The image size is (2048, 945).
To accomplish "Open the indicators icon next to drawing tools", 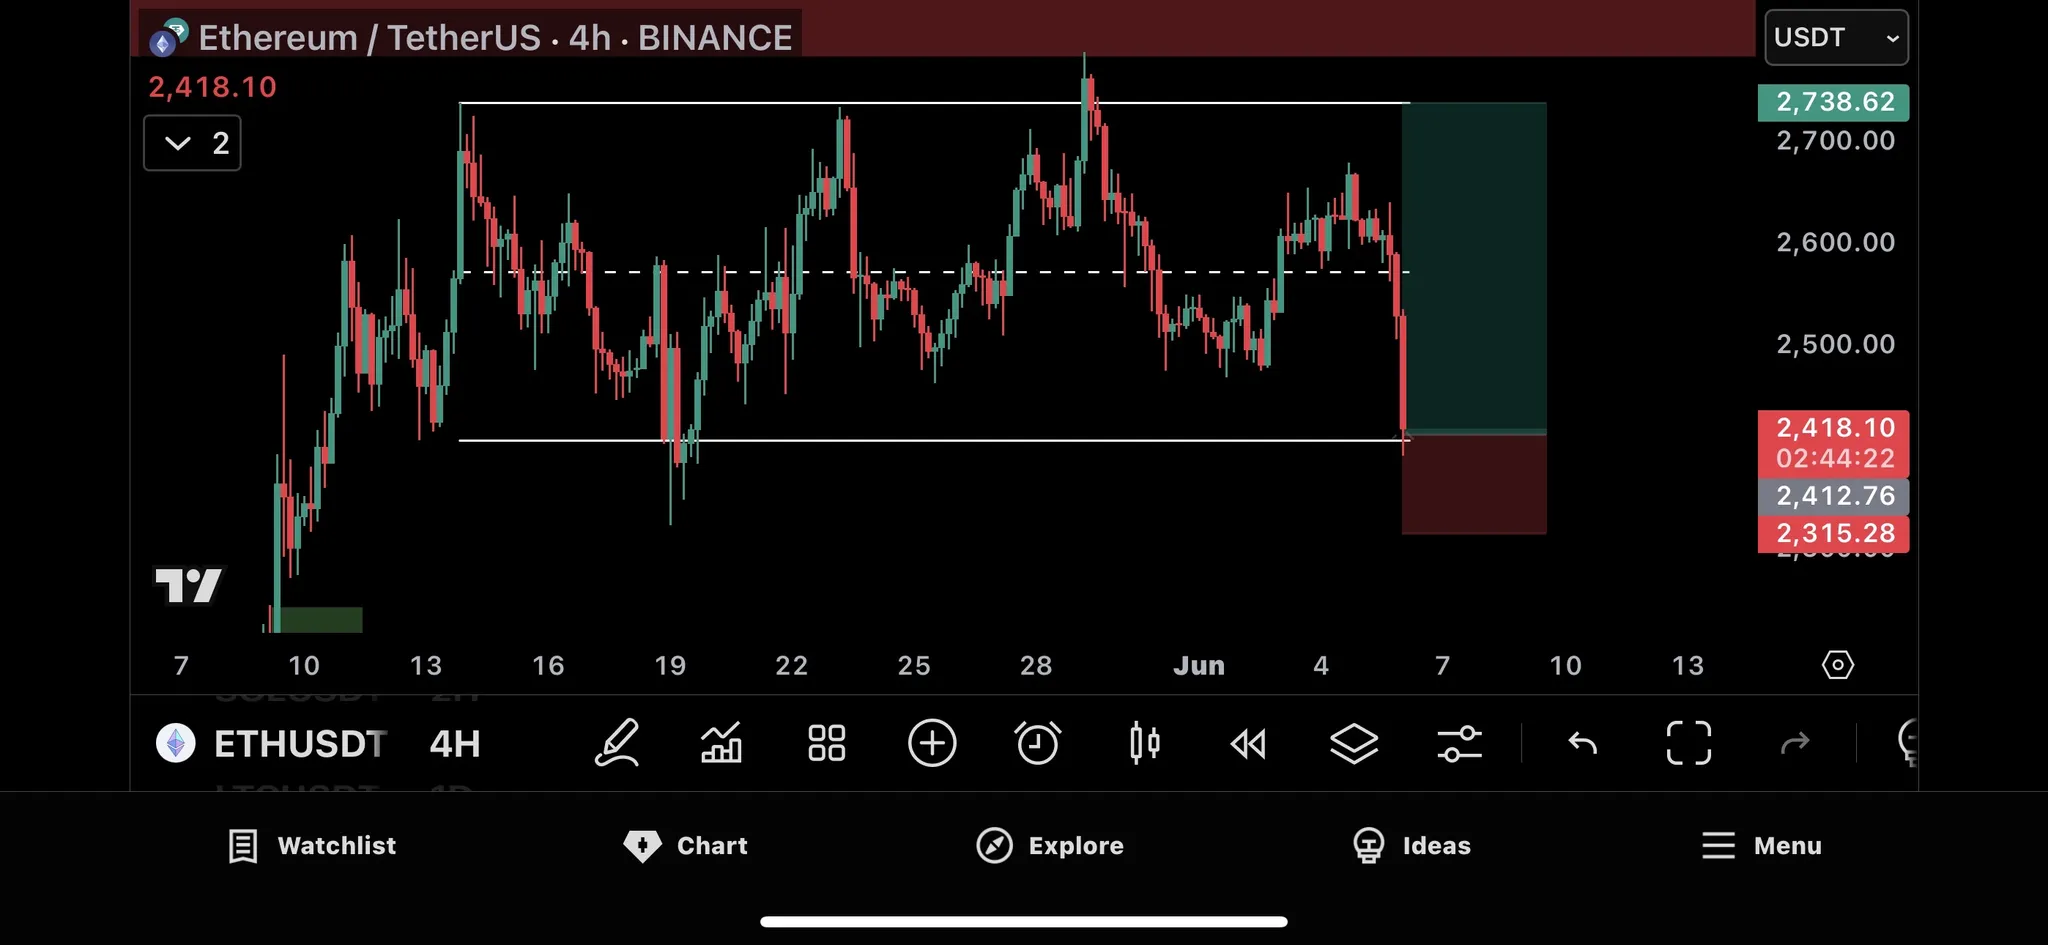I will [720, 743].
